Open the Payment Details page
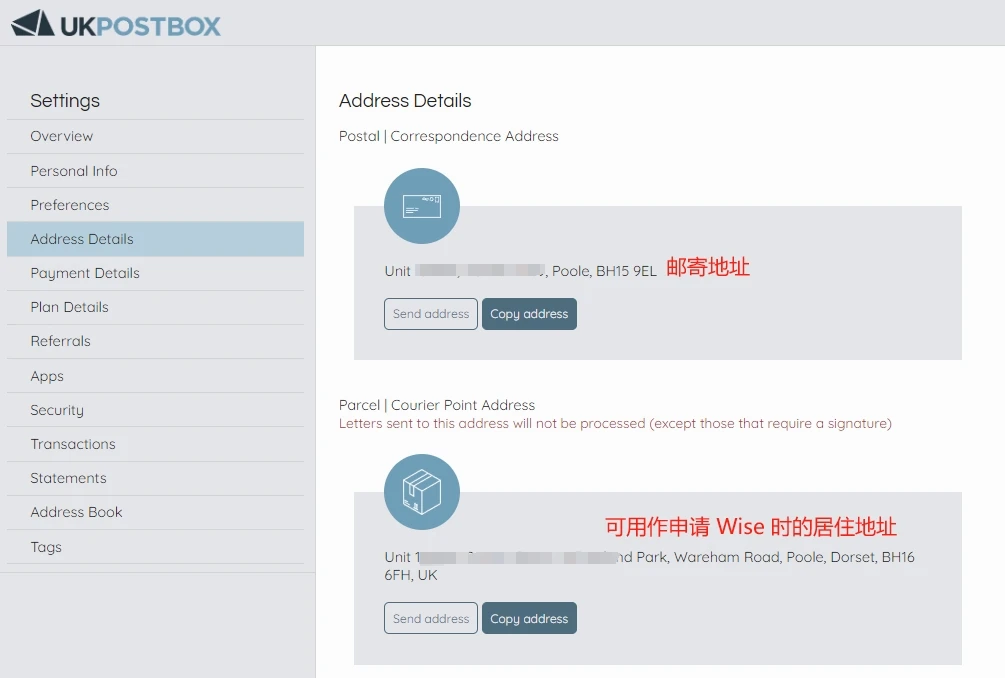The height and width of the screenshot is (678, 1005). click(85, 273)
